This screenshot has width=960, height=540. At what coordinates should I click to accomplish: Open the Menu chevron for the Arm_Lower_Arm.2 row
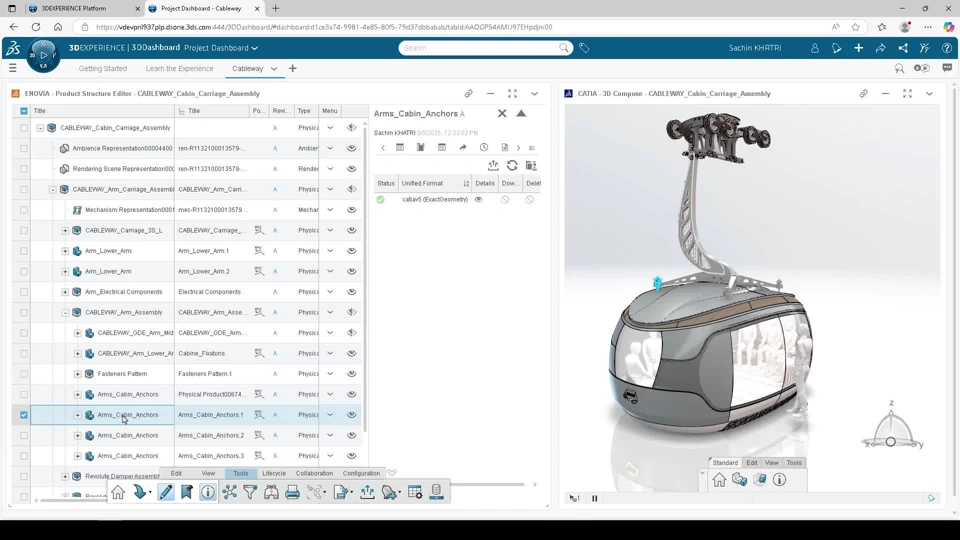click(x=330, y=271)
